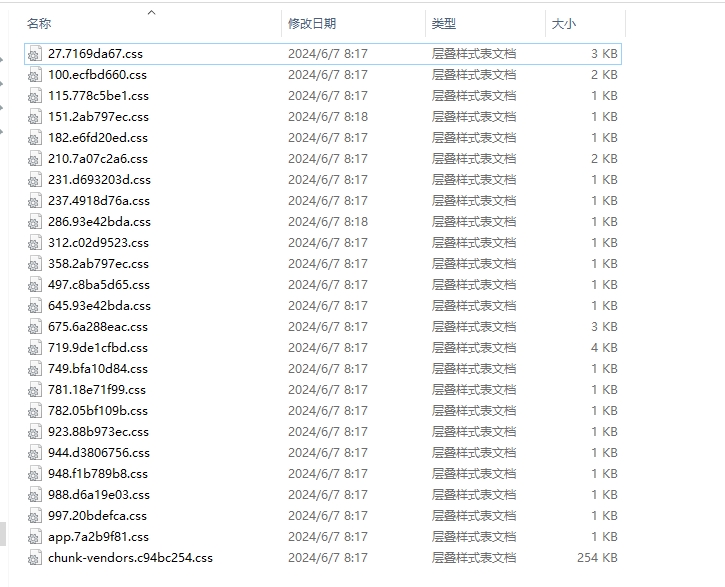Click the file icon of 497.c8ba5d65.css
The height and width of the screenshot is (587, 725).
pos(34,285)
